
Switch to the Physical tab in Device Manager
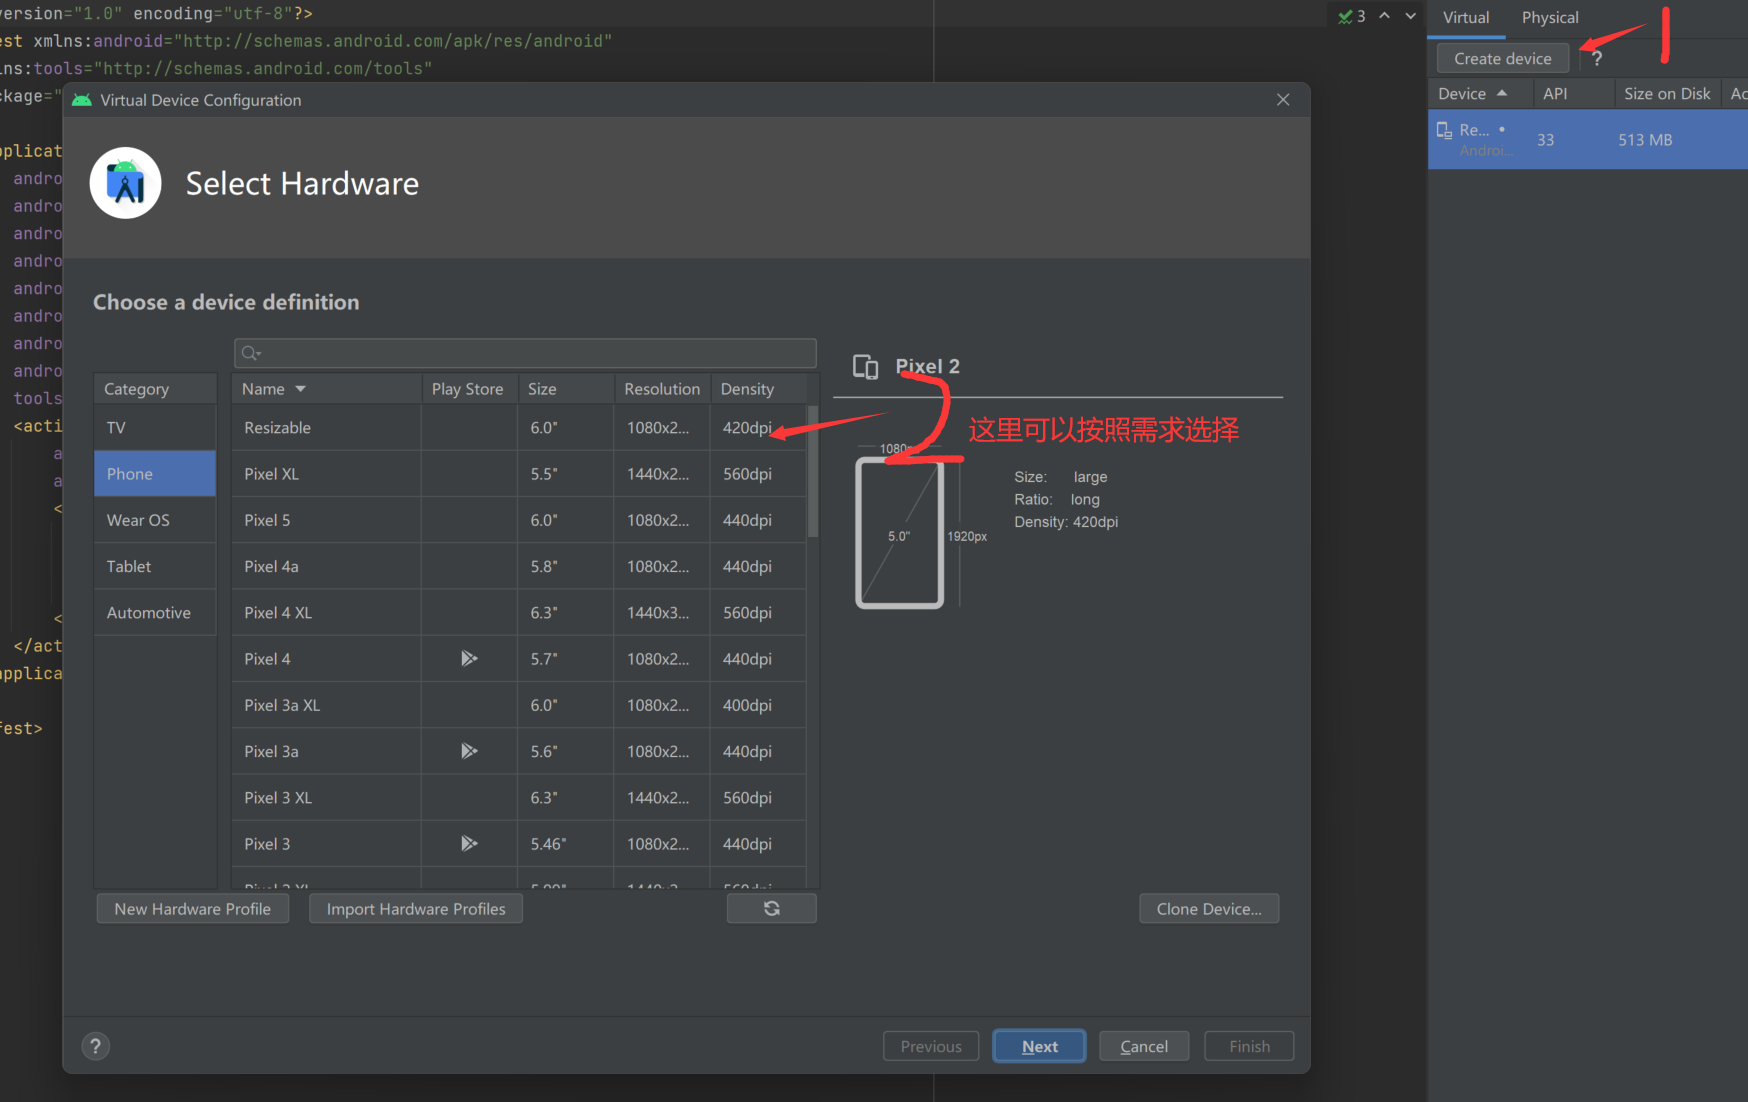(1550, 18)
